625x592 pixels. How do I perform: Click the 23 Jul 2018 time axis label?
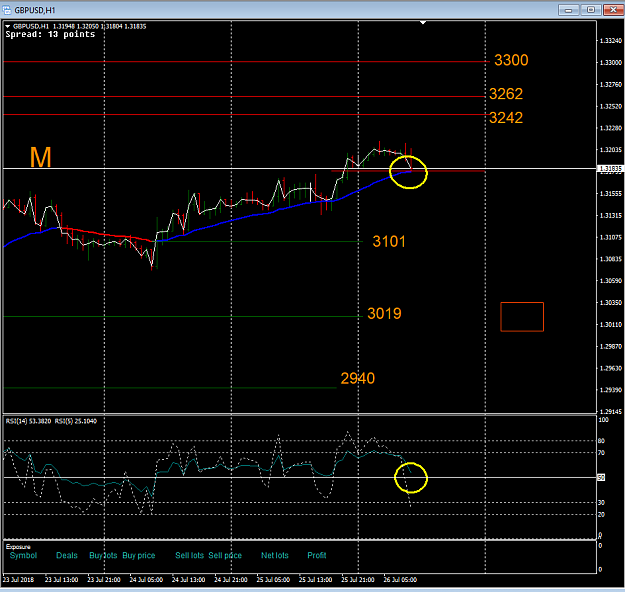tap(18, 580)
